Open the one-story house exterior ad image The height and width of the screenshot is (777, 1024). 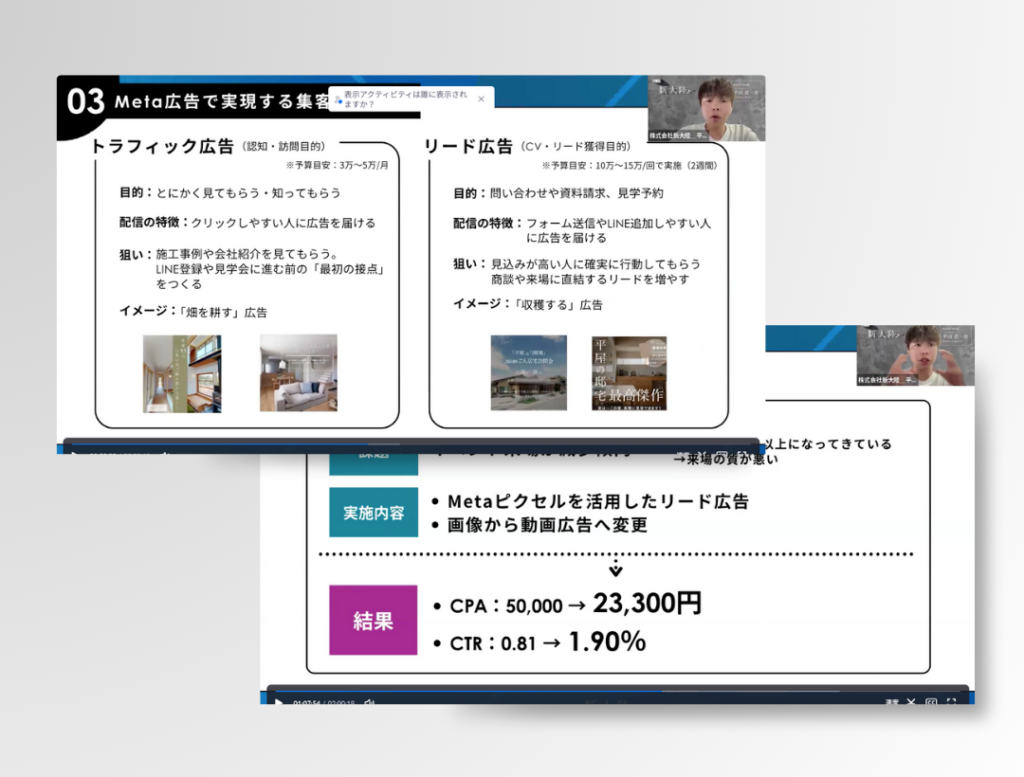click(528, 372)
